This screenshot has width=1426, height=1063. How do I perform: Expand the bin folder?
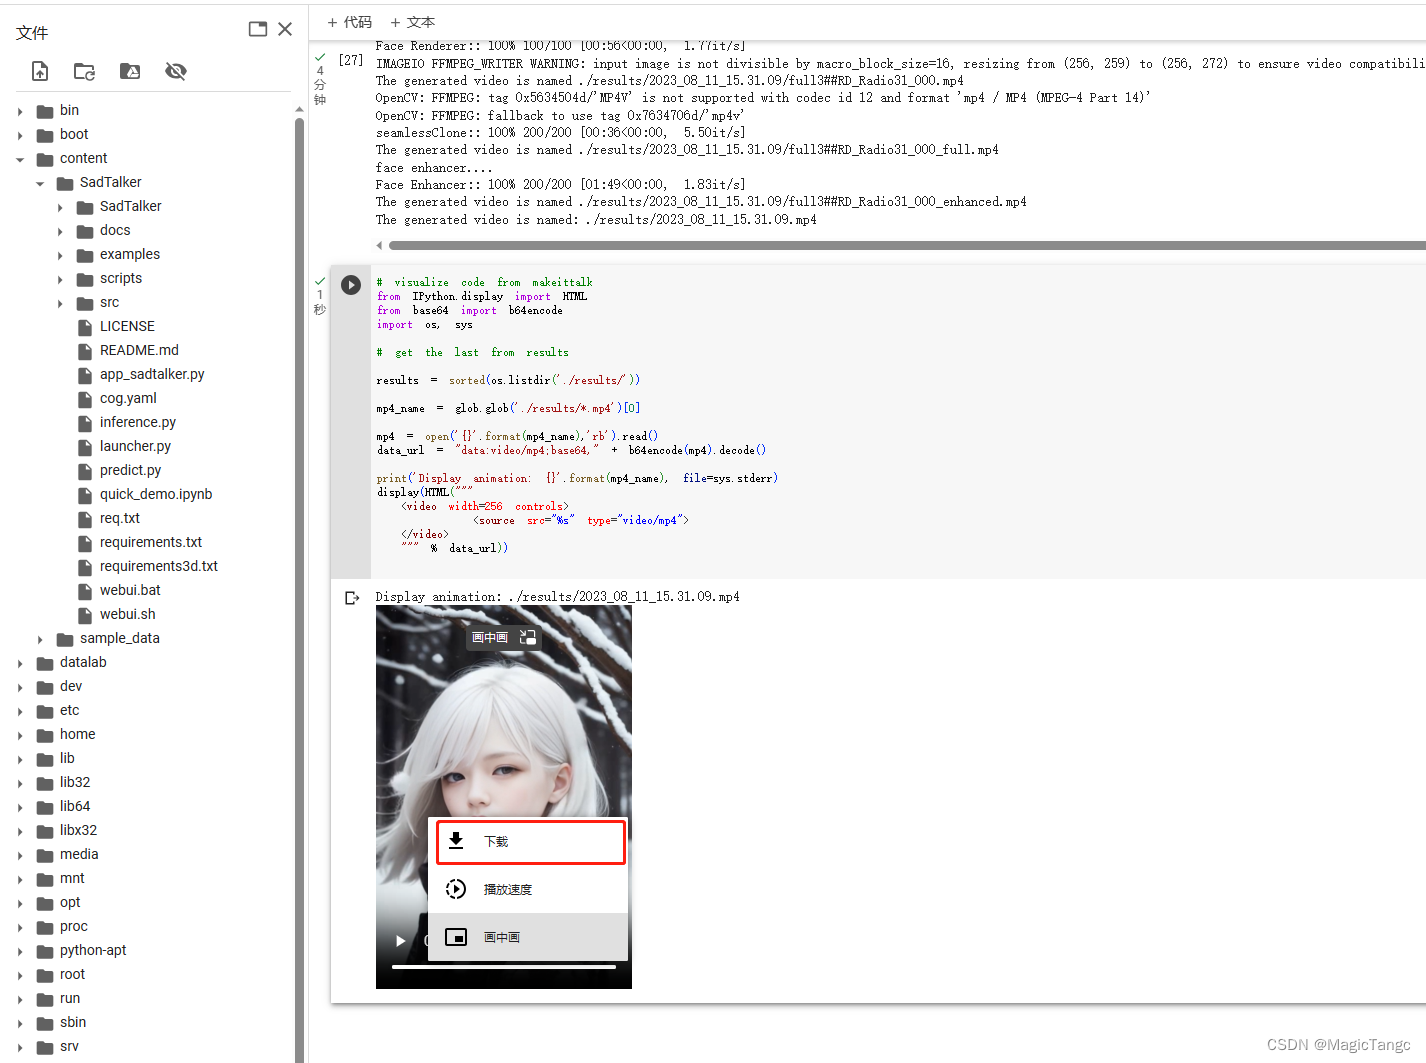tap(20, 111)
